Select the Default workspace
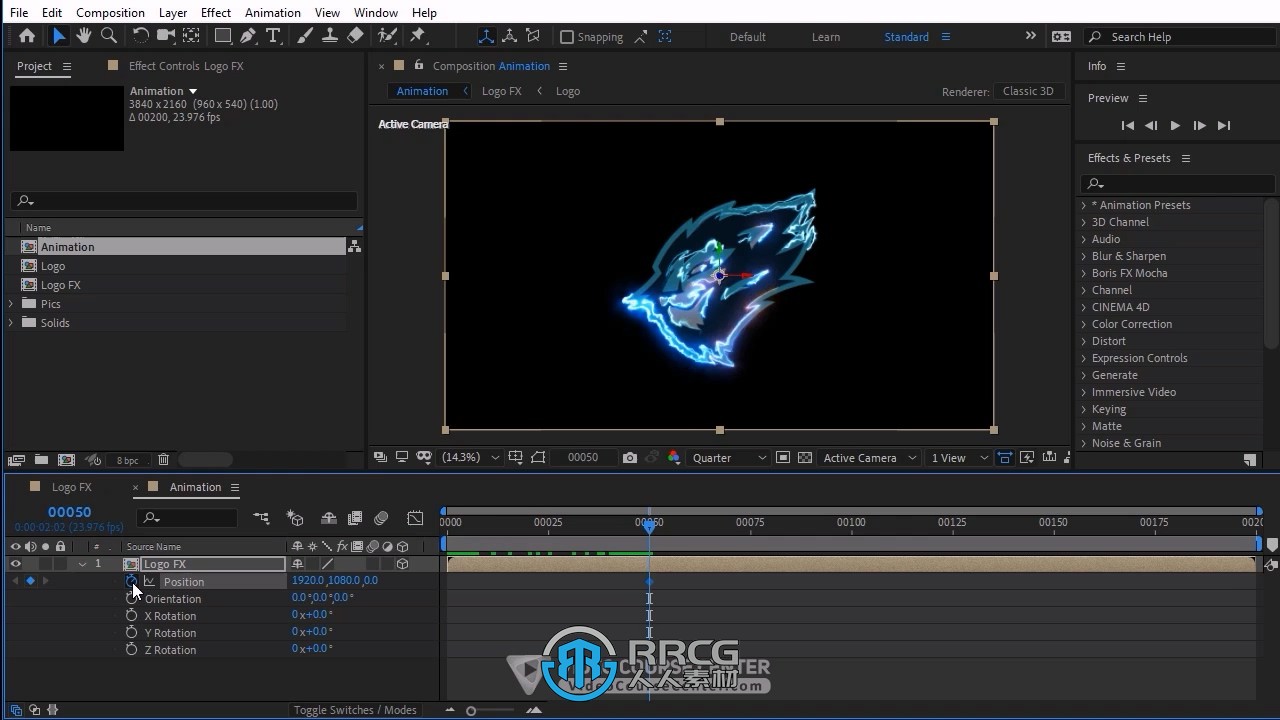The image size is (1280, 720). click(747, 37)
